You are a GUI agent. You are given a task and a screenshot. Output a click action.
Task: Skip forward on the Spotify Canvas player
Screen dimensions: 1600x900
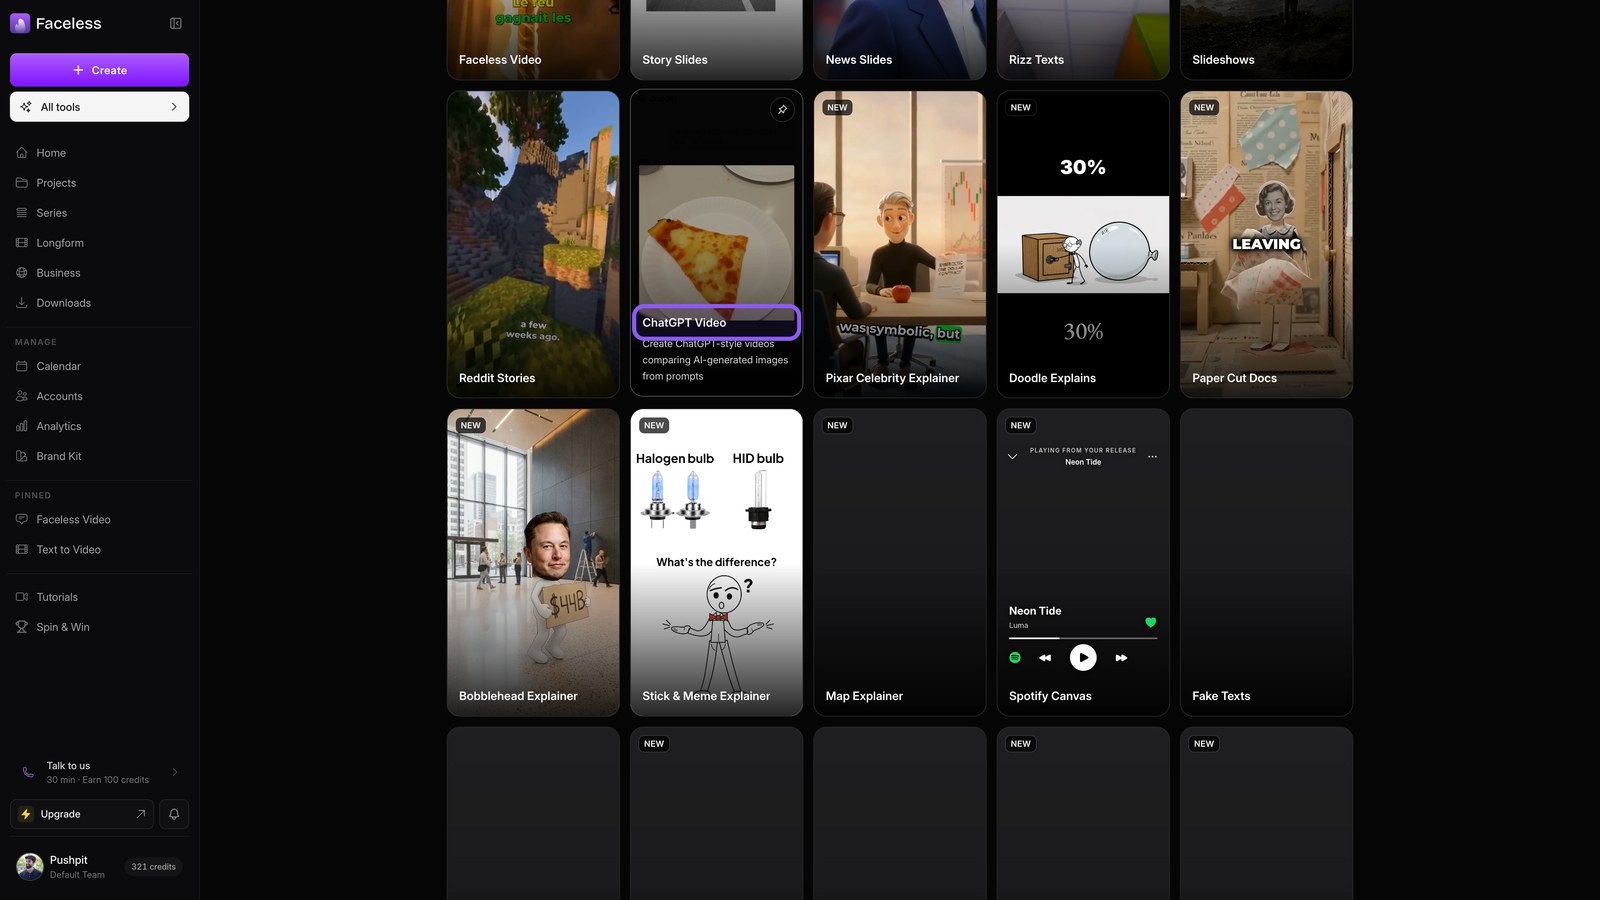(x=1121, y=657)
